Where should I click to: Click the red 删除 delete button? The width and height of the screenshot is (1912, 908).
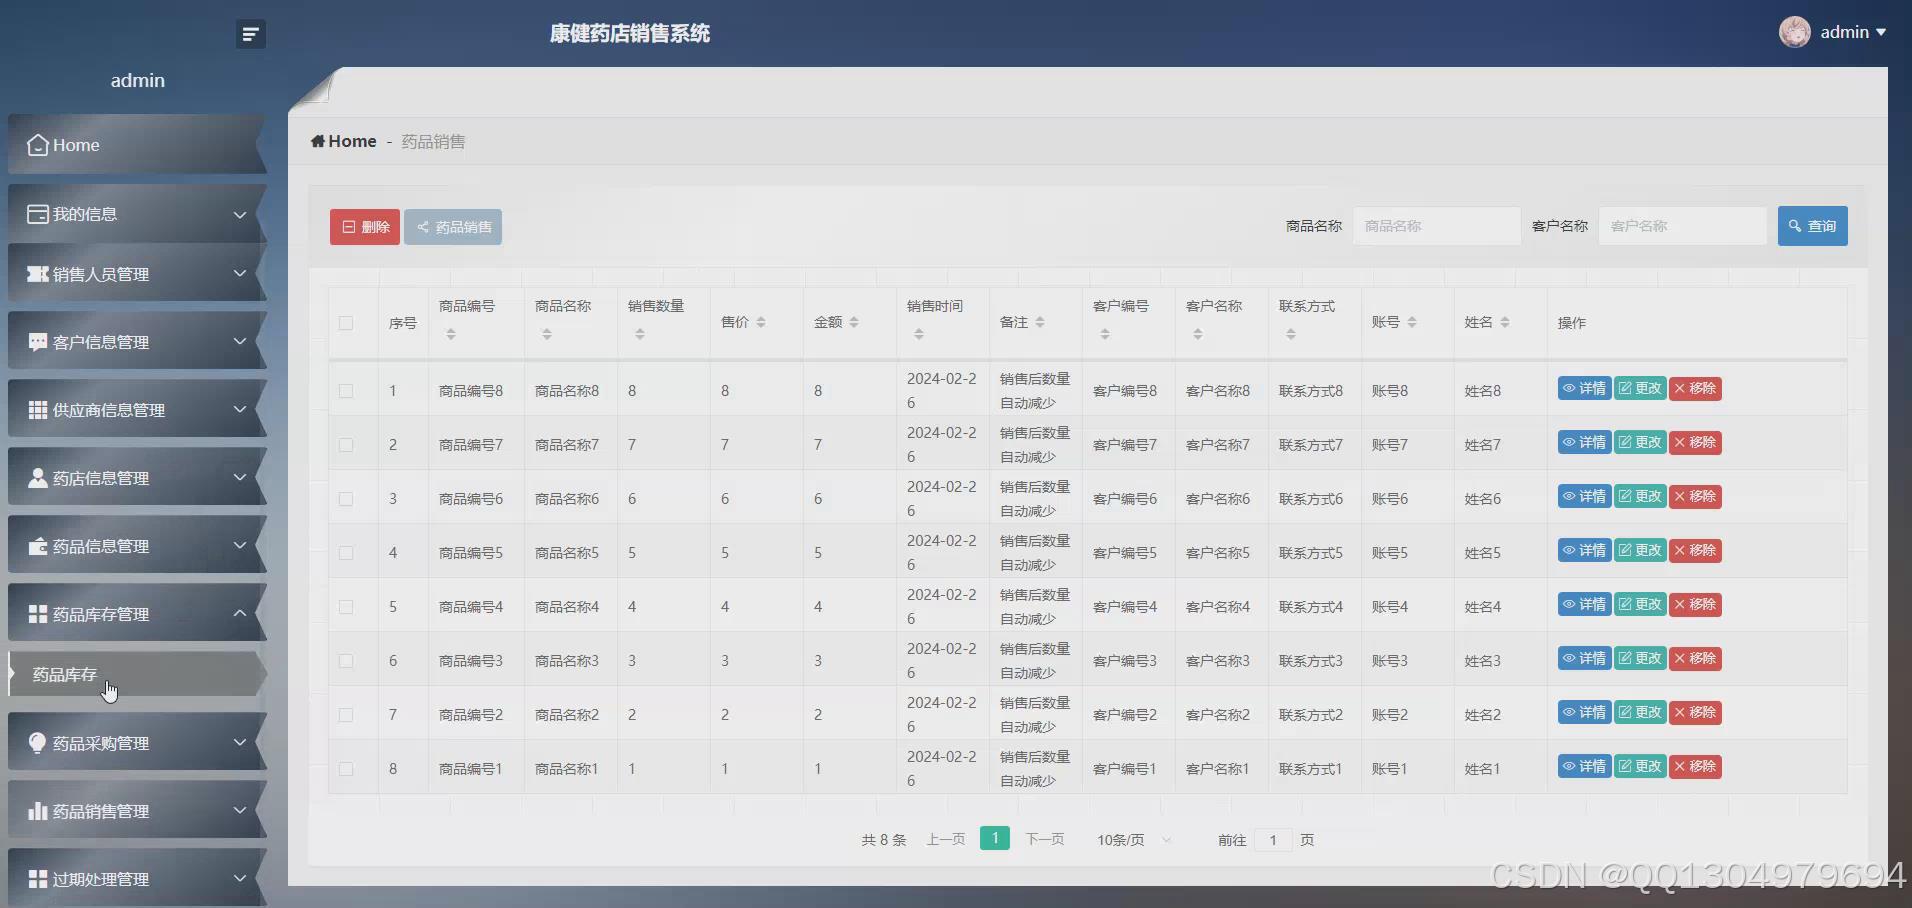(x=363, y=226)
